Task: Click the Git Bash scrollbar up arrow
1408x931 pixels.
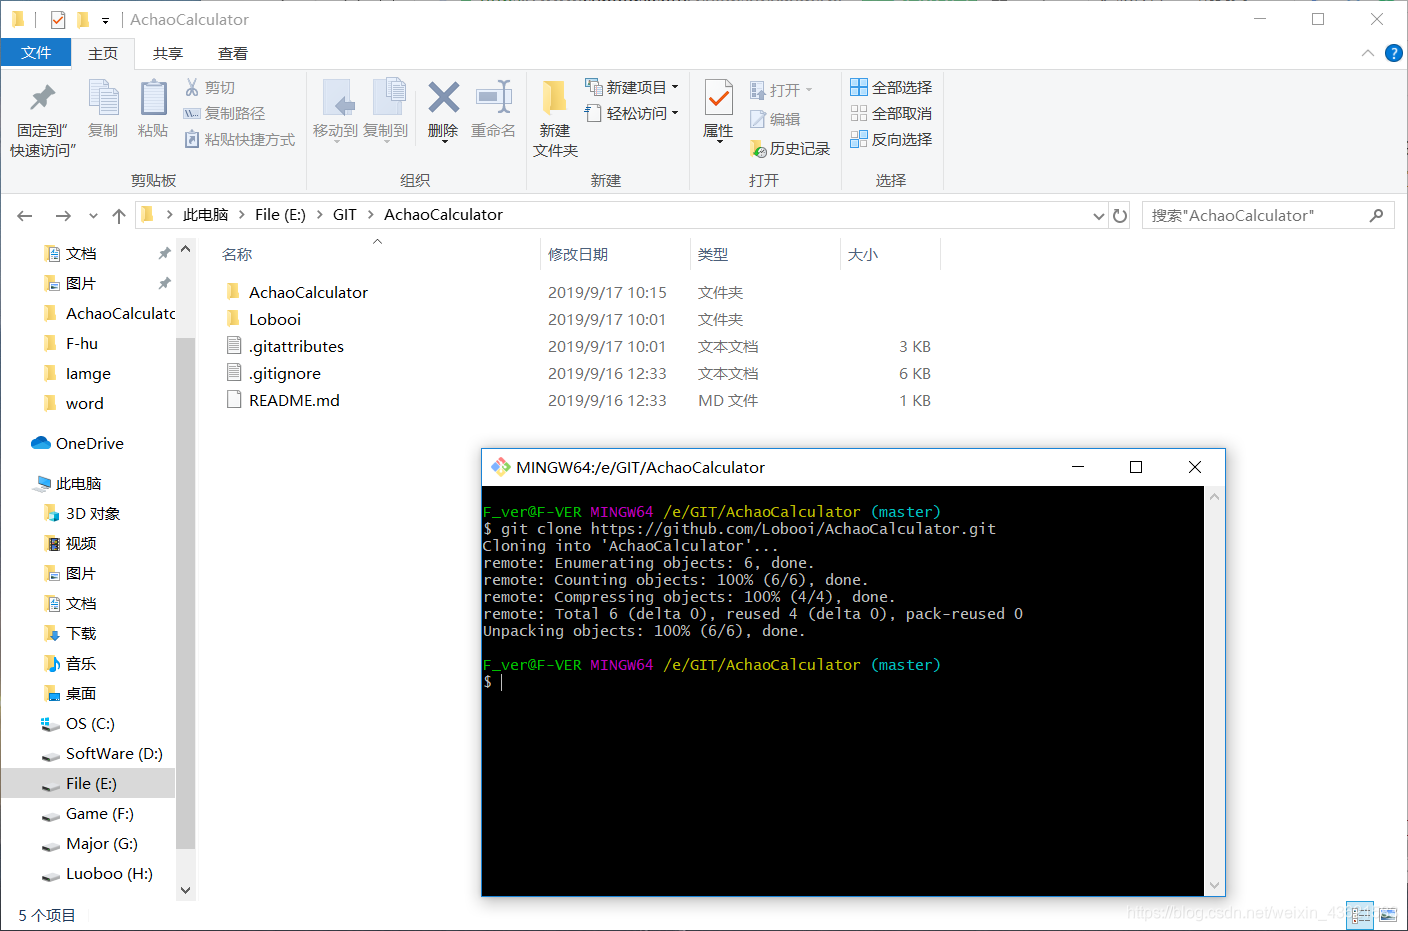Action: click(x=1214, y=496)
